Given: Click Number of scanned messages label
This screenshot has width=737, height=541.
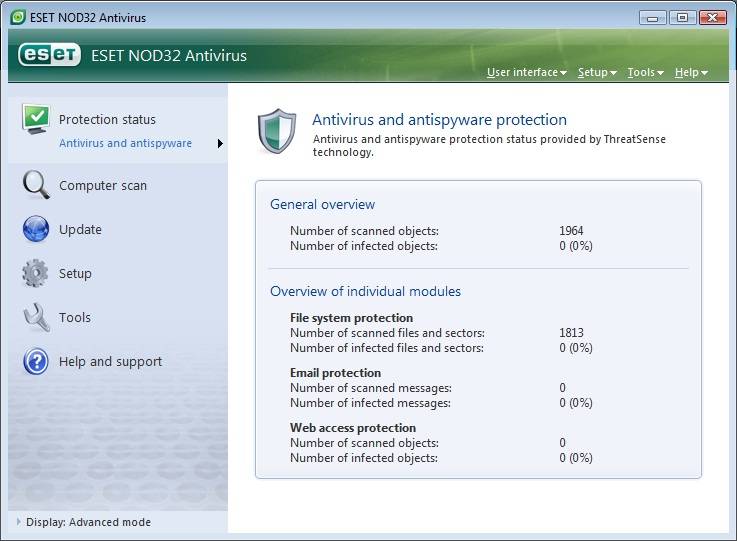Looking at the screenshot, I should 371,388.
